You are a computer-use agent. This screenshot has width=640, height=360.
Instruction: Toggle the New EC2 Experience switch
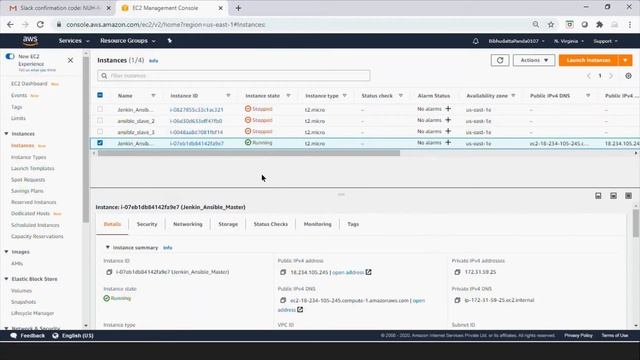coord(10,56)
